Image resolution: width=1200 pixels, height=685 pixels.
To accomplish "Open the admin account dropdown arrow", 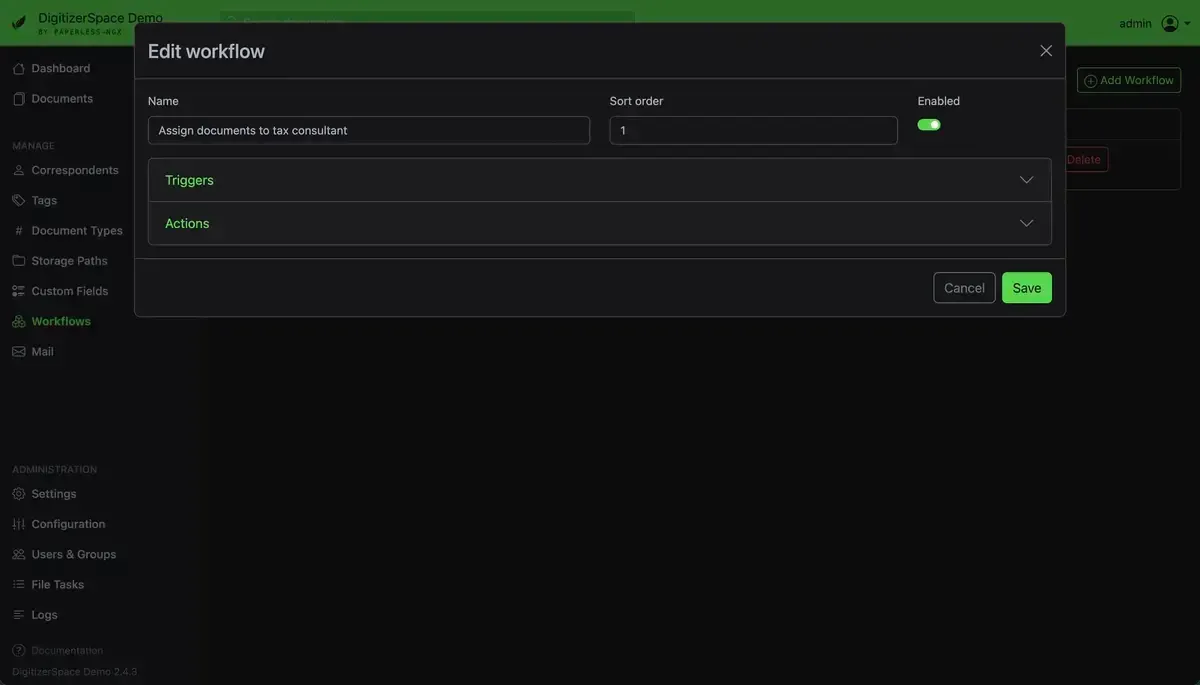I will [x=1187, y=24].
